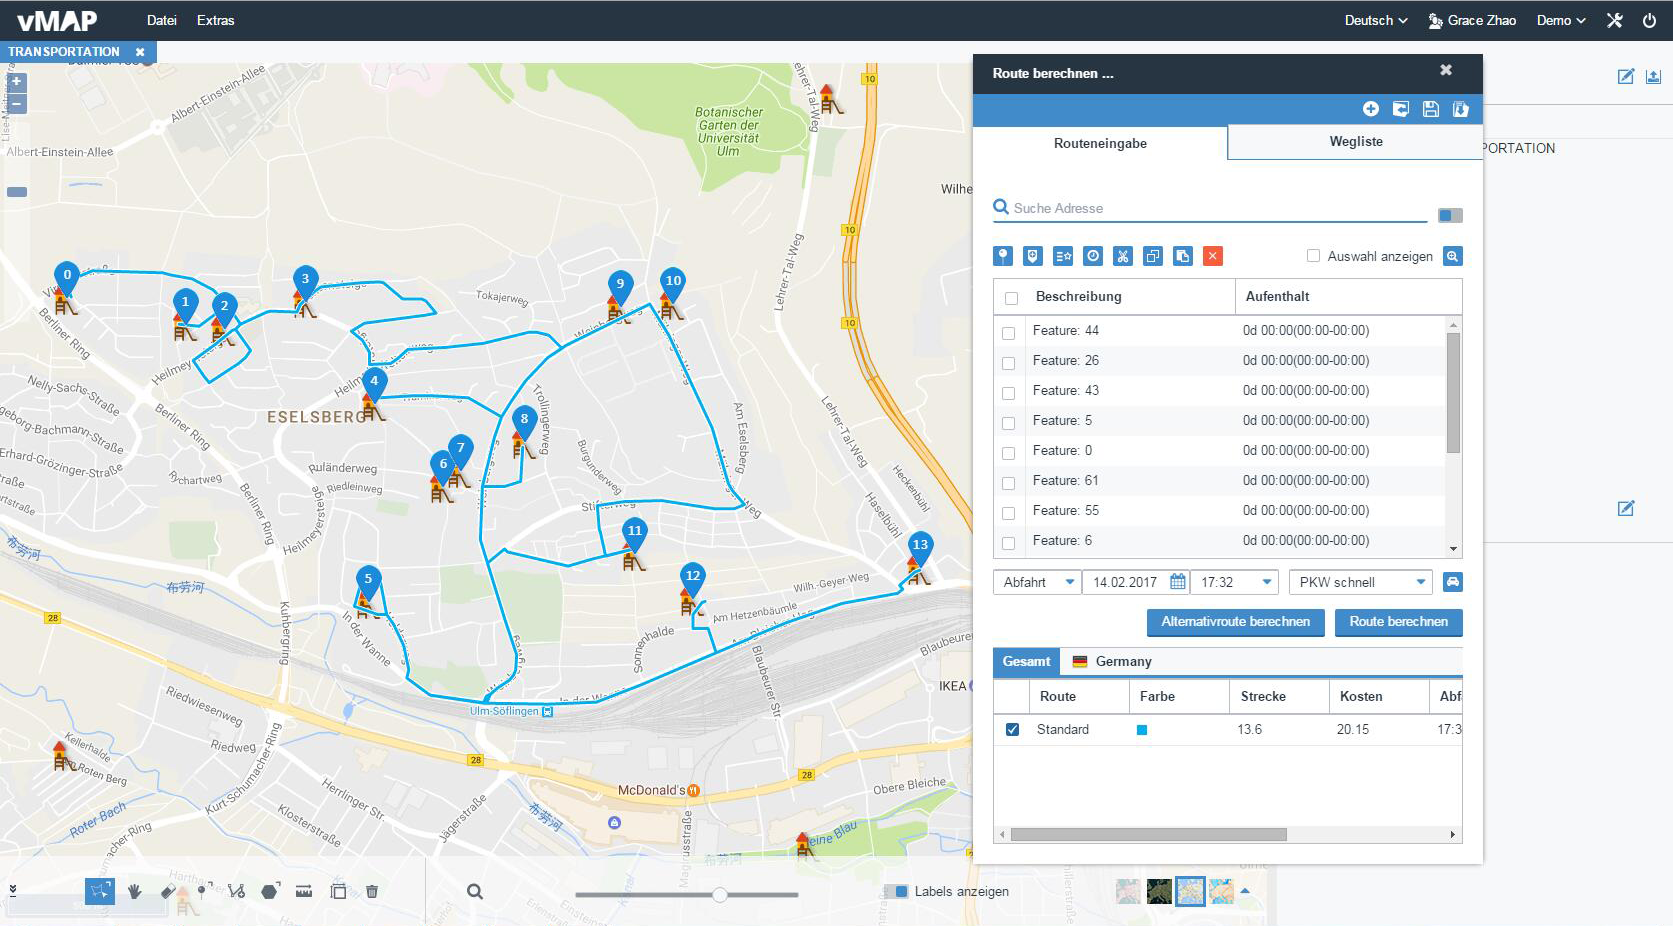The image size is (1673, 926).
Task: Click the export route download icon
Action: click(1461, 109)
